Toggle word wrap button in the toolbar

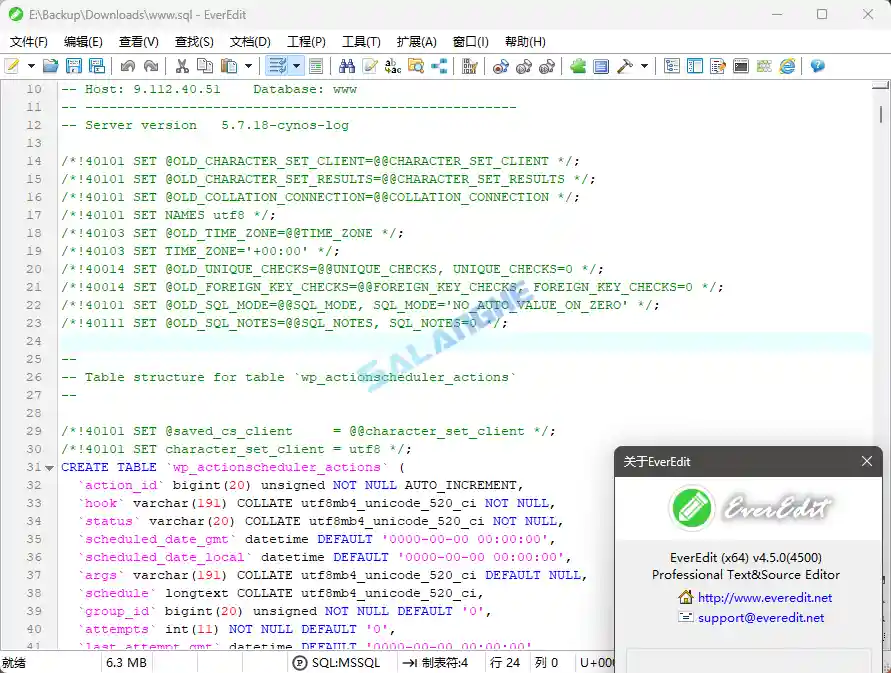pyautogui.click(x=277, y=66)
